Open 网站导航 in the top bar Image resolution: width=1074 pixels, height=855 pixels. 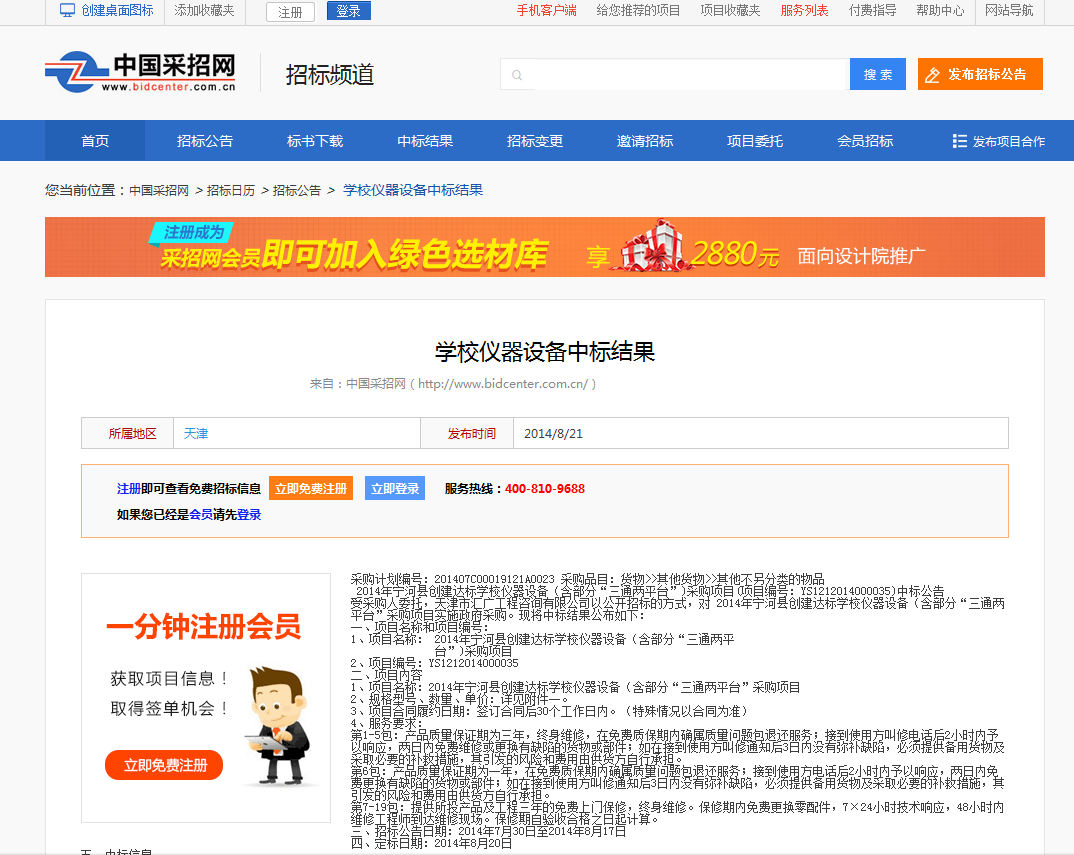click(x=1009, y=10)
